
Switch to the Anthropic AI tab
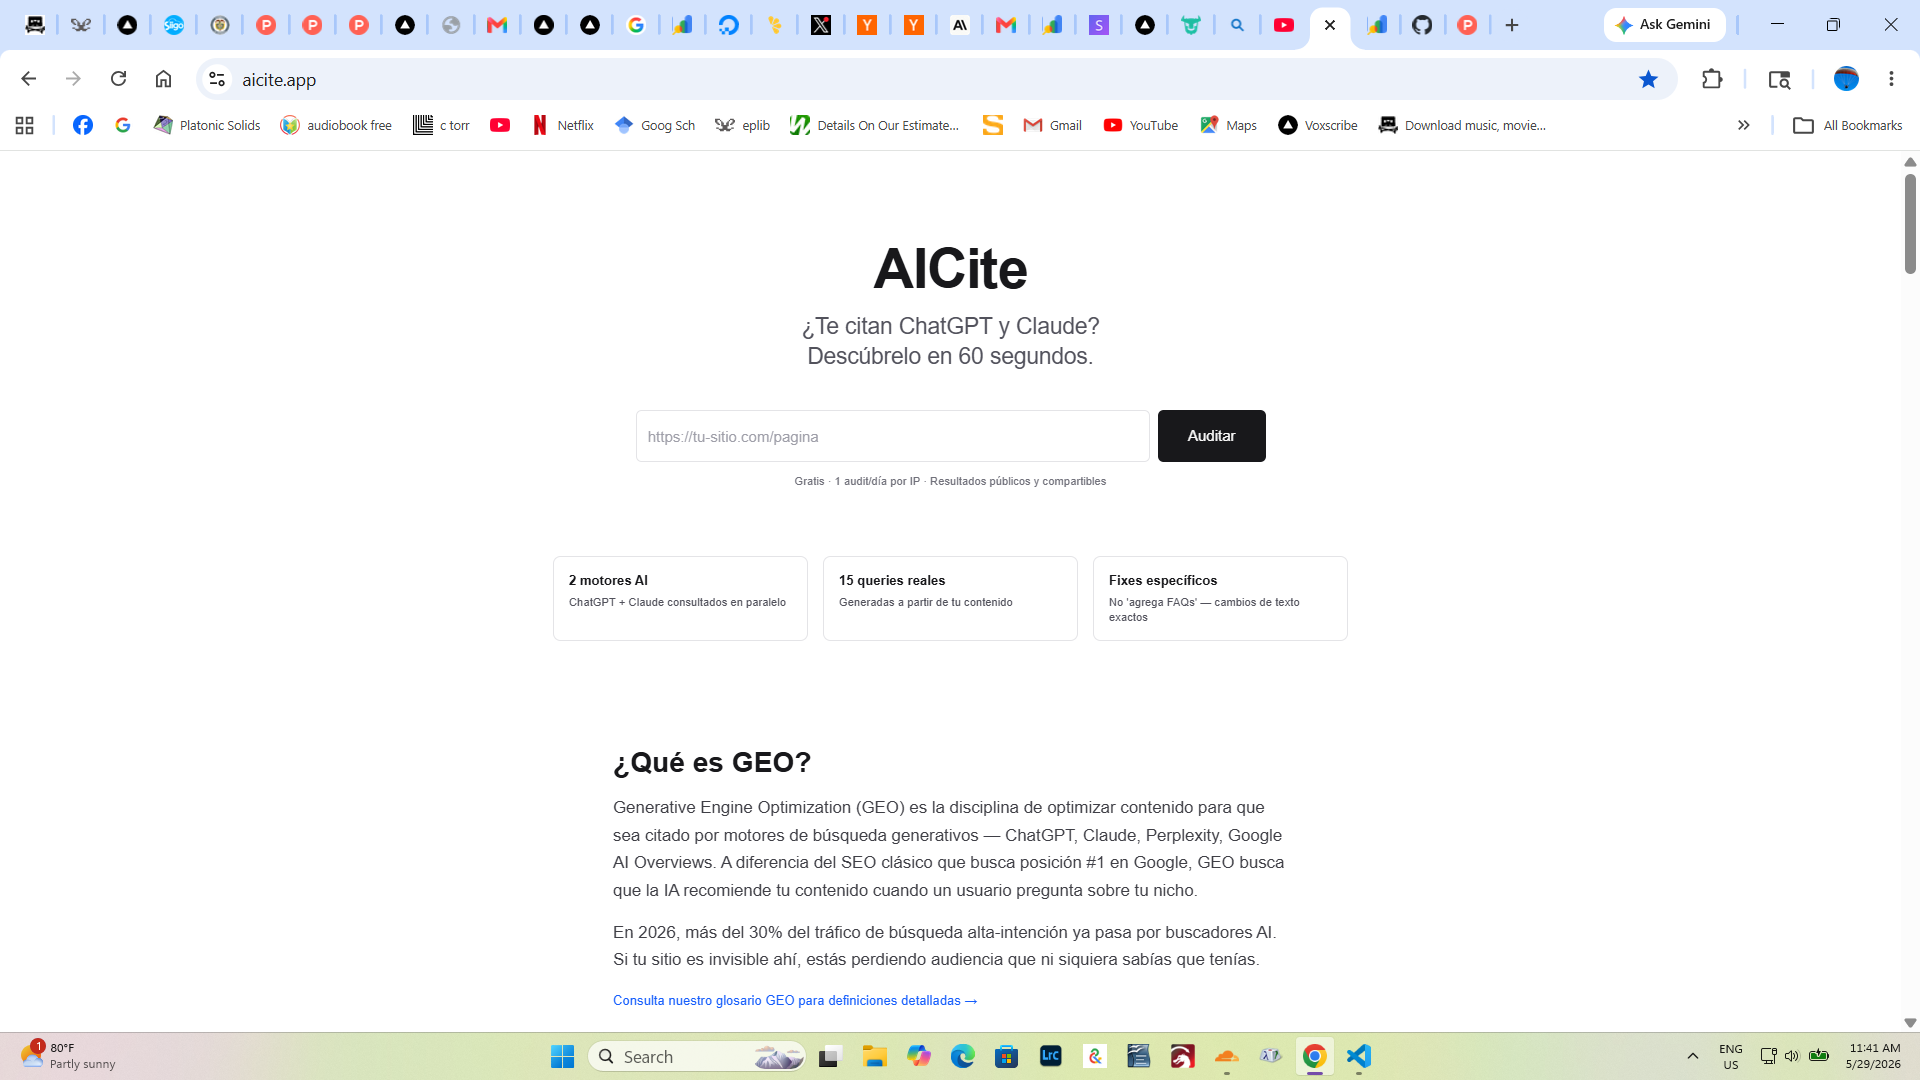pos(960,25)
